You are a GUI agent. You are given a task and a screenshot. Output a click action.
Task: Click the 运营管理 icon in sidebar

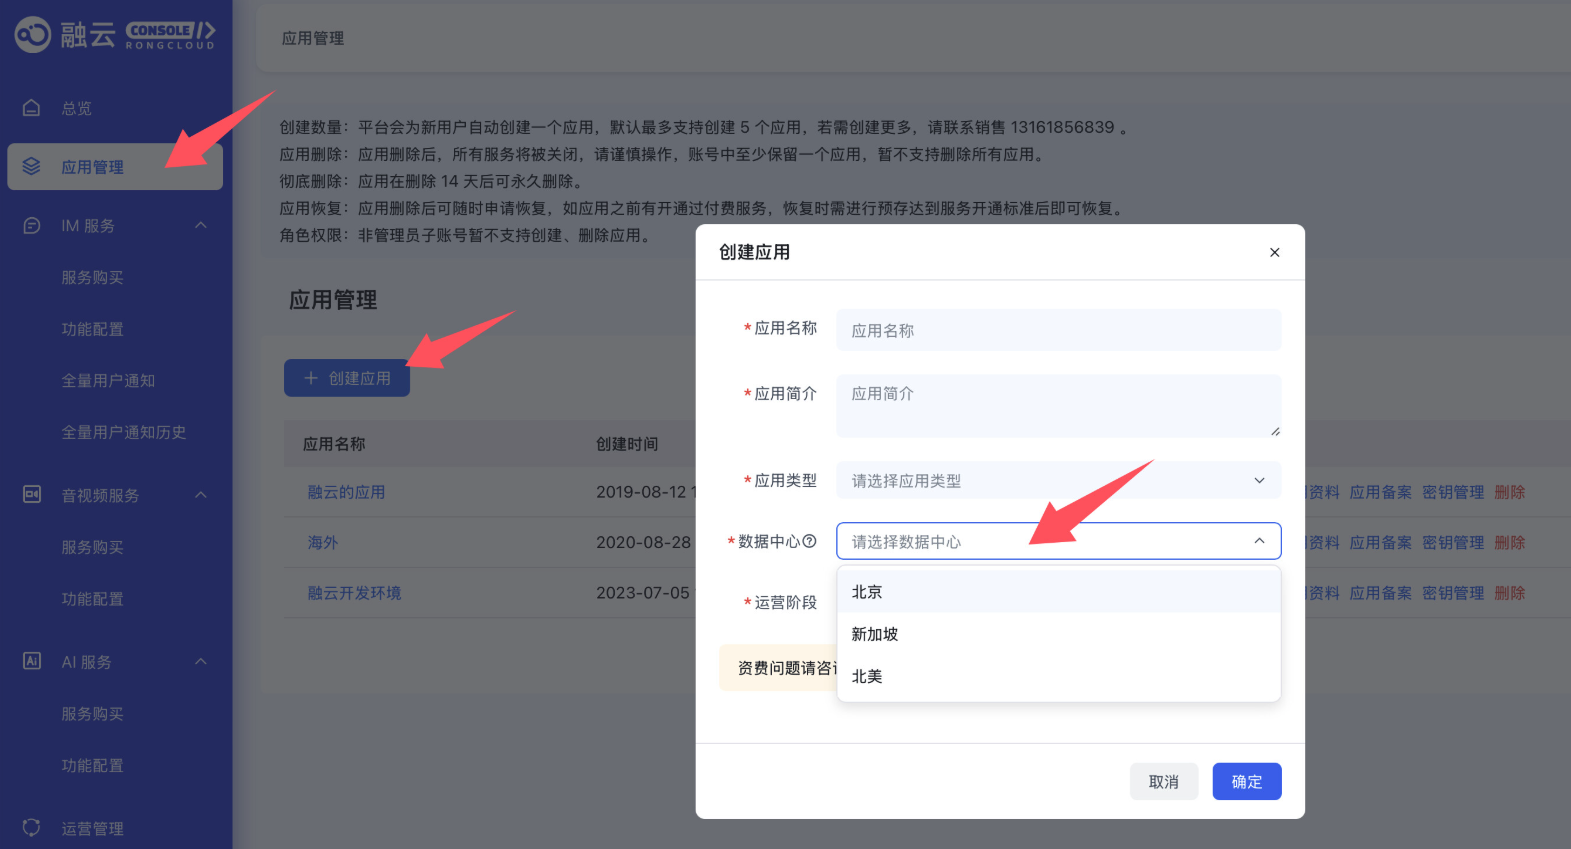[x=32, y=828]
